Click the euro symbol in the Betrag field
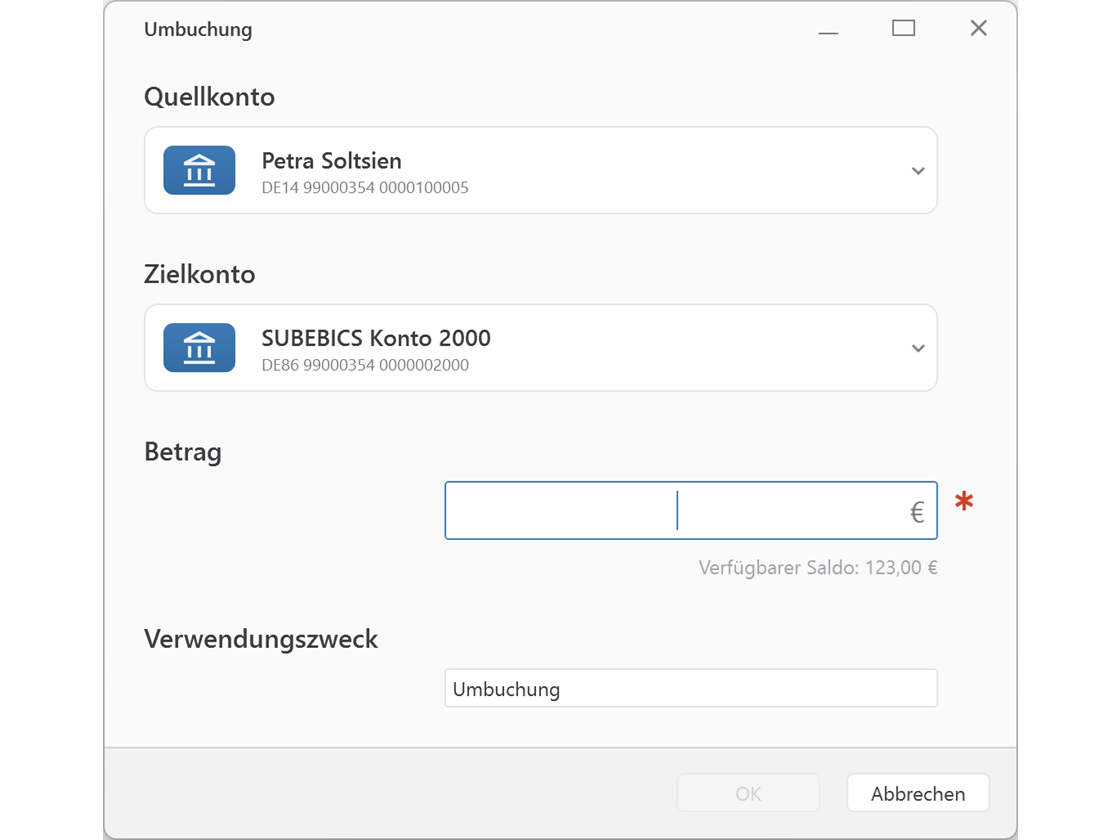 click(916, 511)
